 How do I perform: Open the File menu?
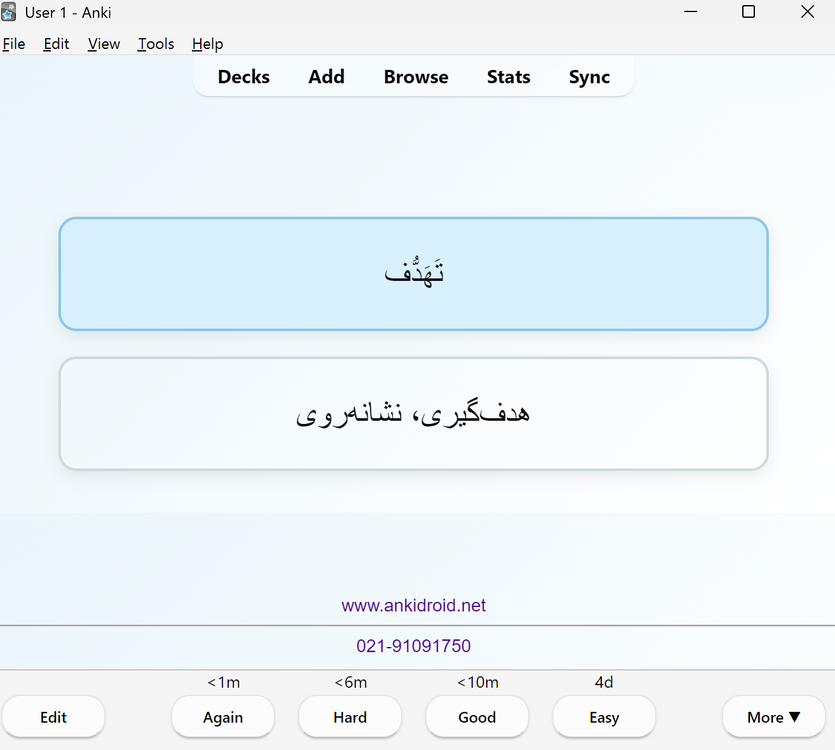(14, 44)
